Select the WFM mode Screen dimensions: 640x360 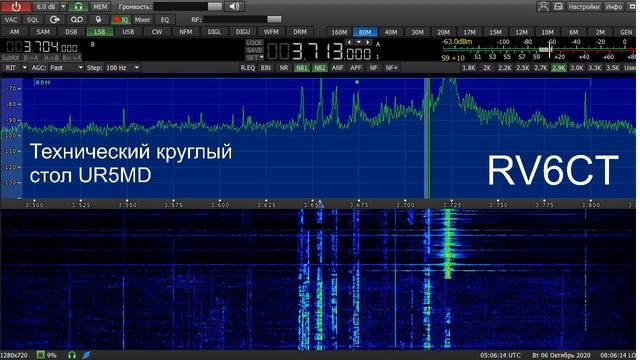click(x=271, y=32)
